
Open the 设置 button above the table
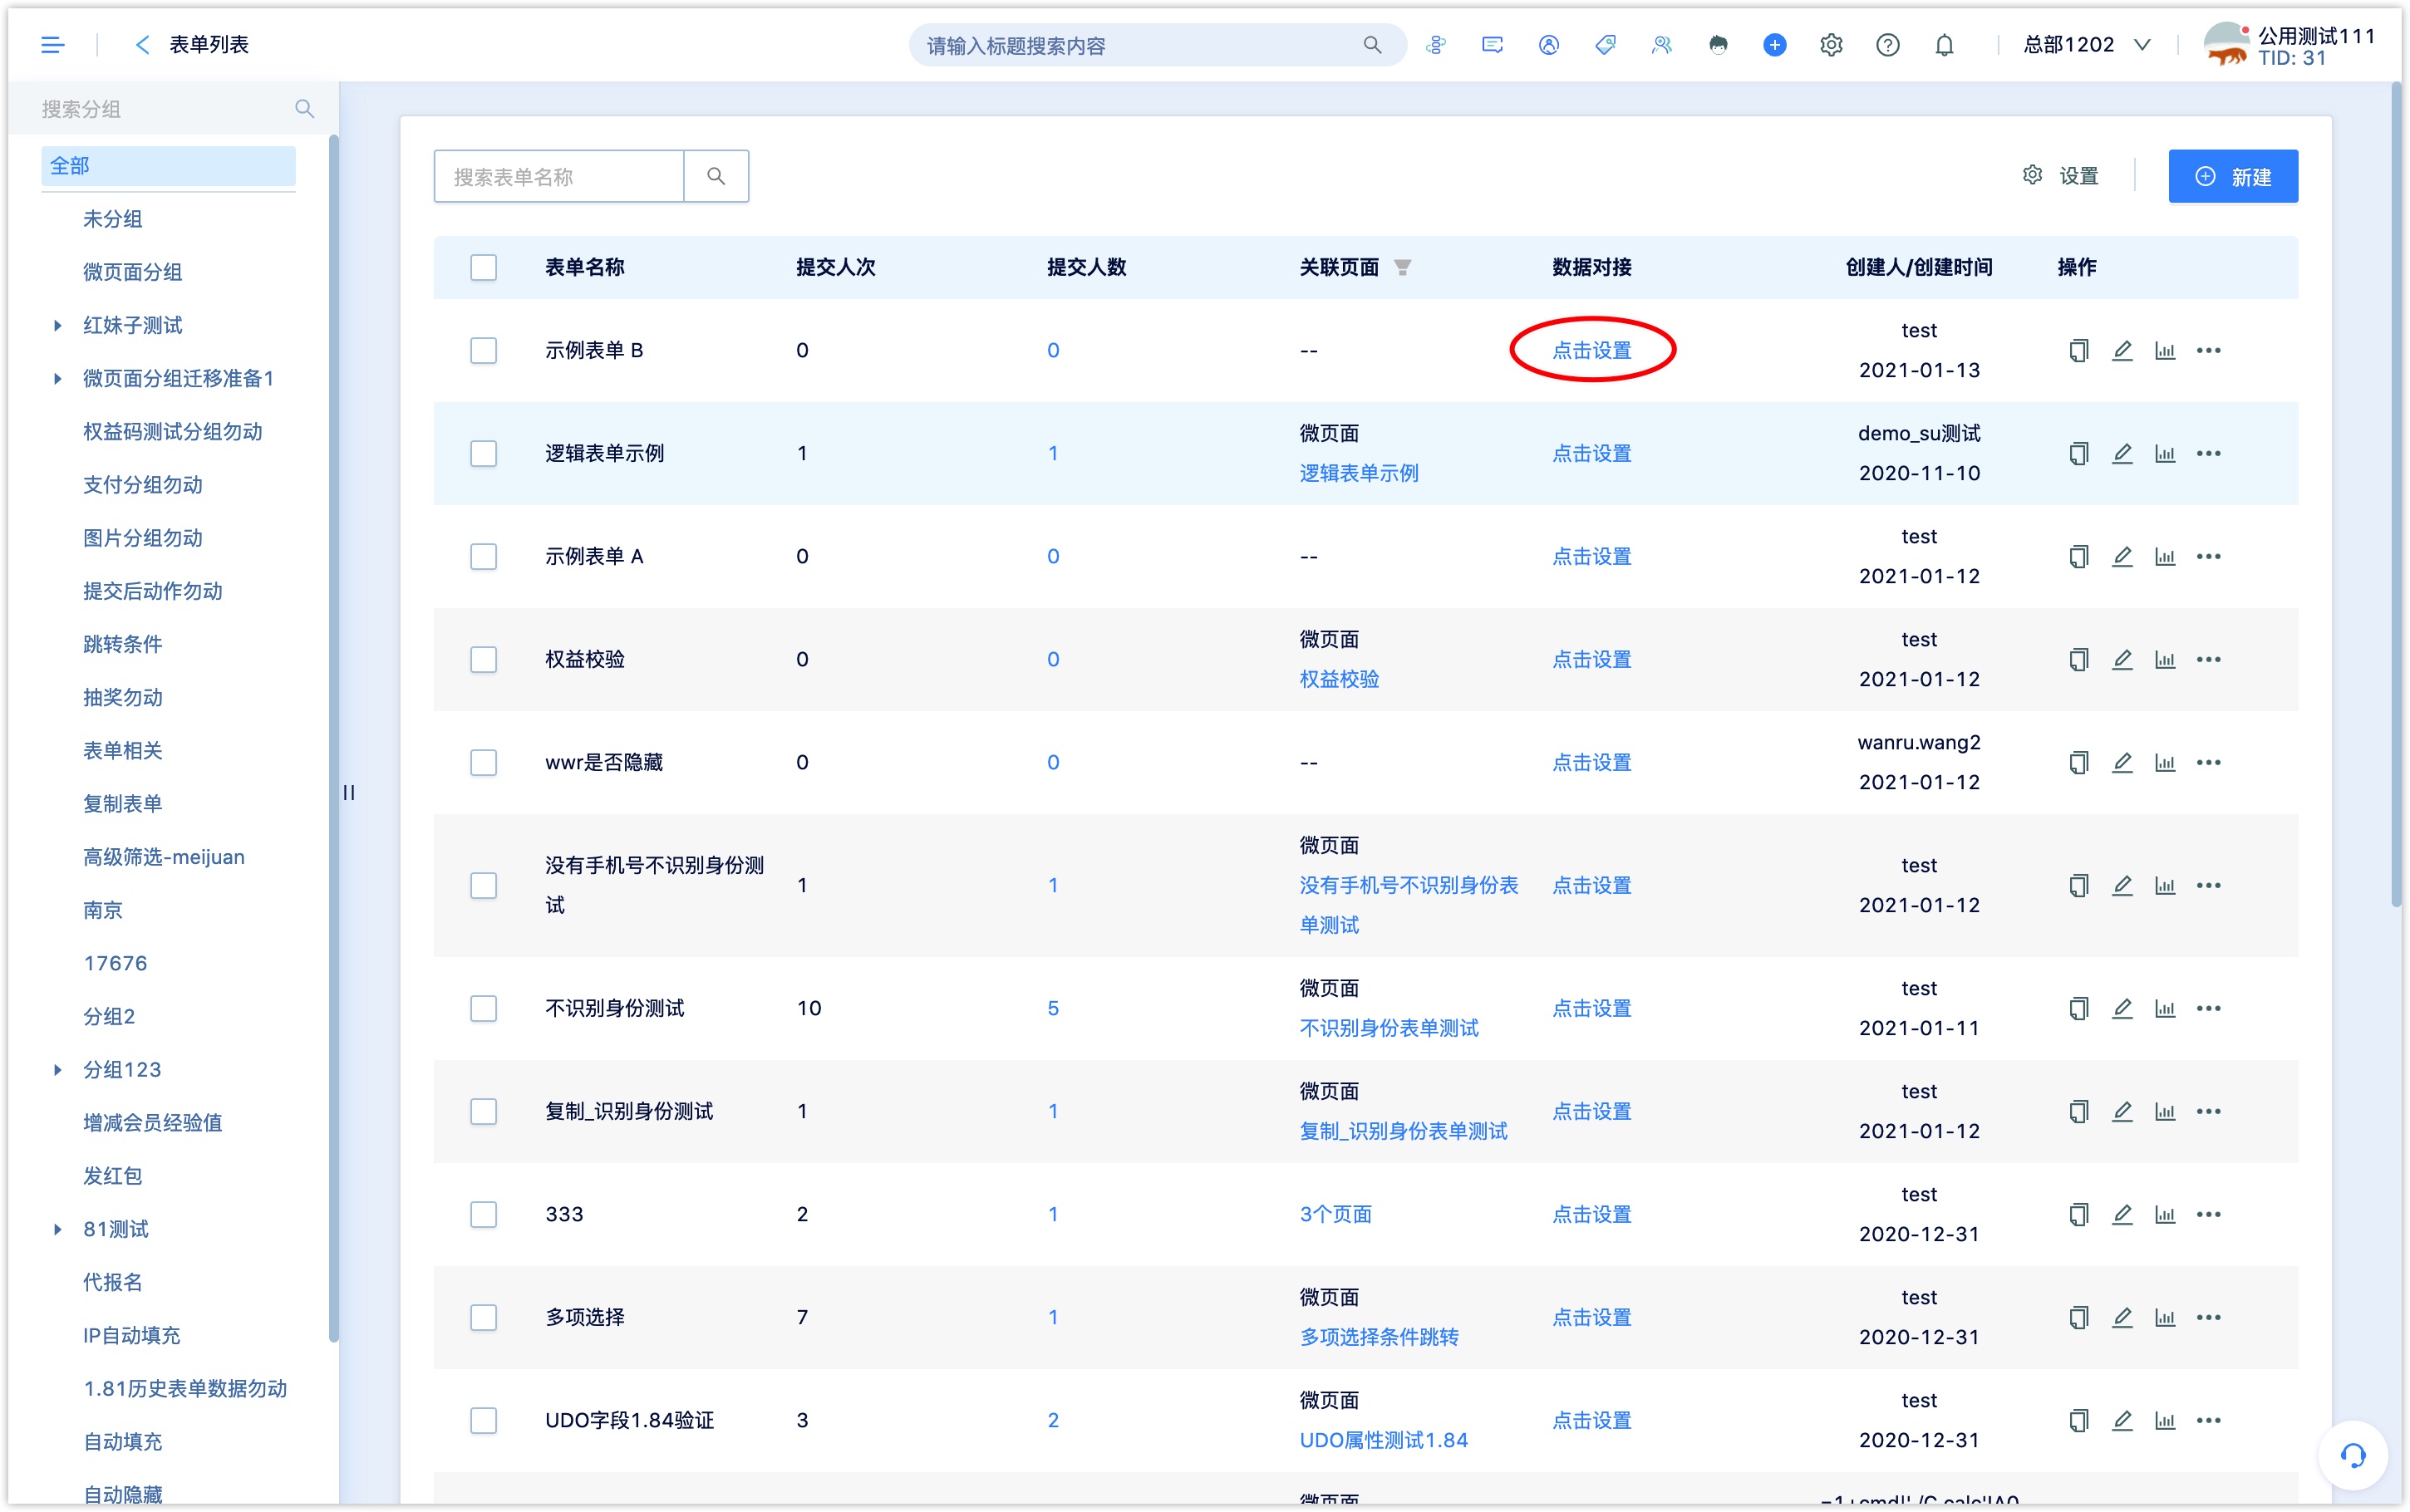(2060, 176)
